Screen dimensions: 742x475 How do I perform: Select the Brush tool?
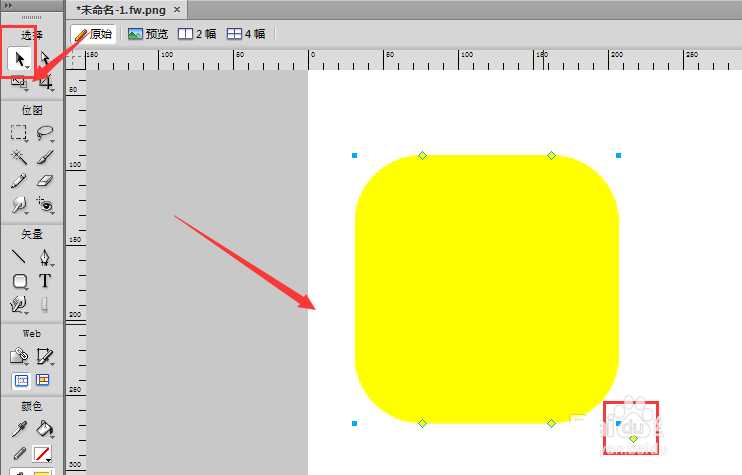point(45,157)
